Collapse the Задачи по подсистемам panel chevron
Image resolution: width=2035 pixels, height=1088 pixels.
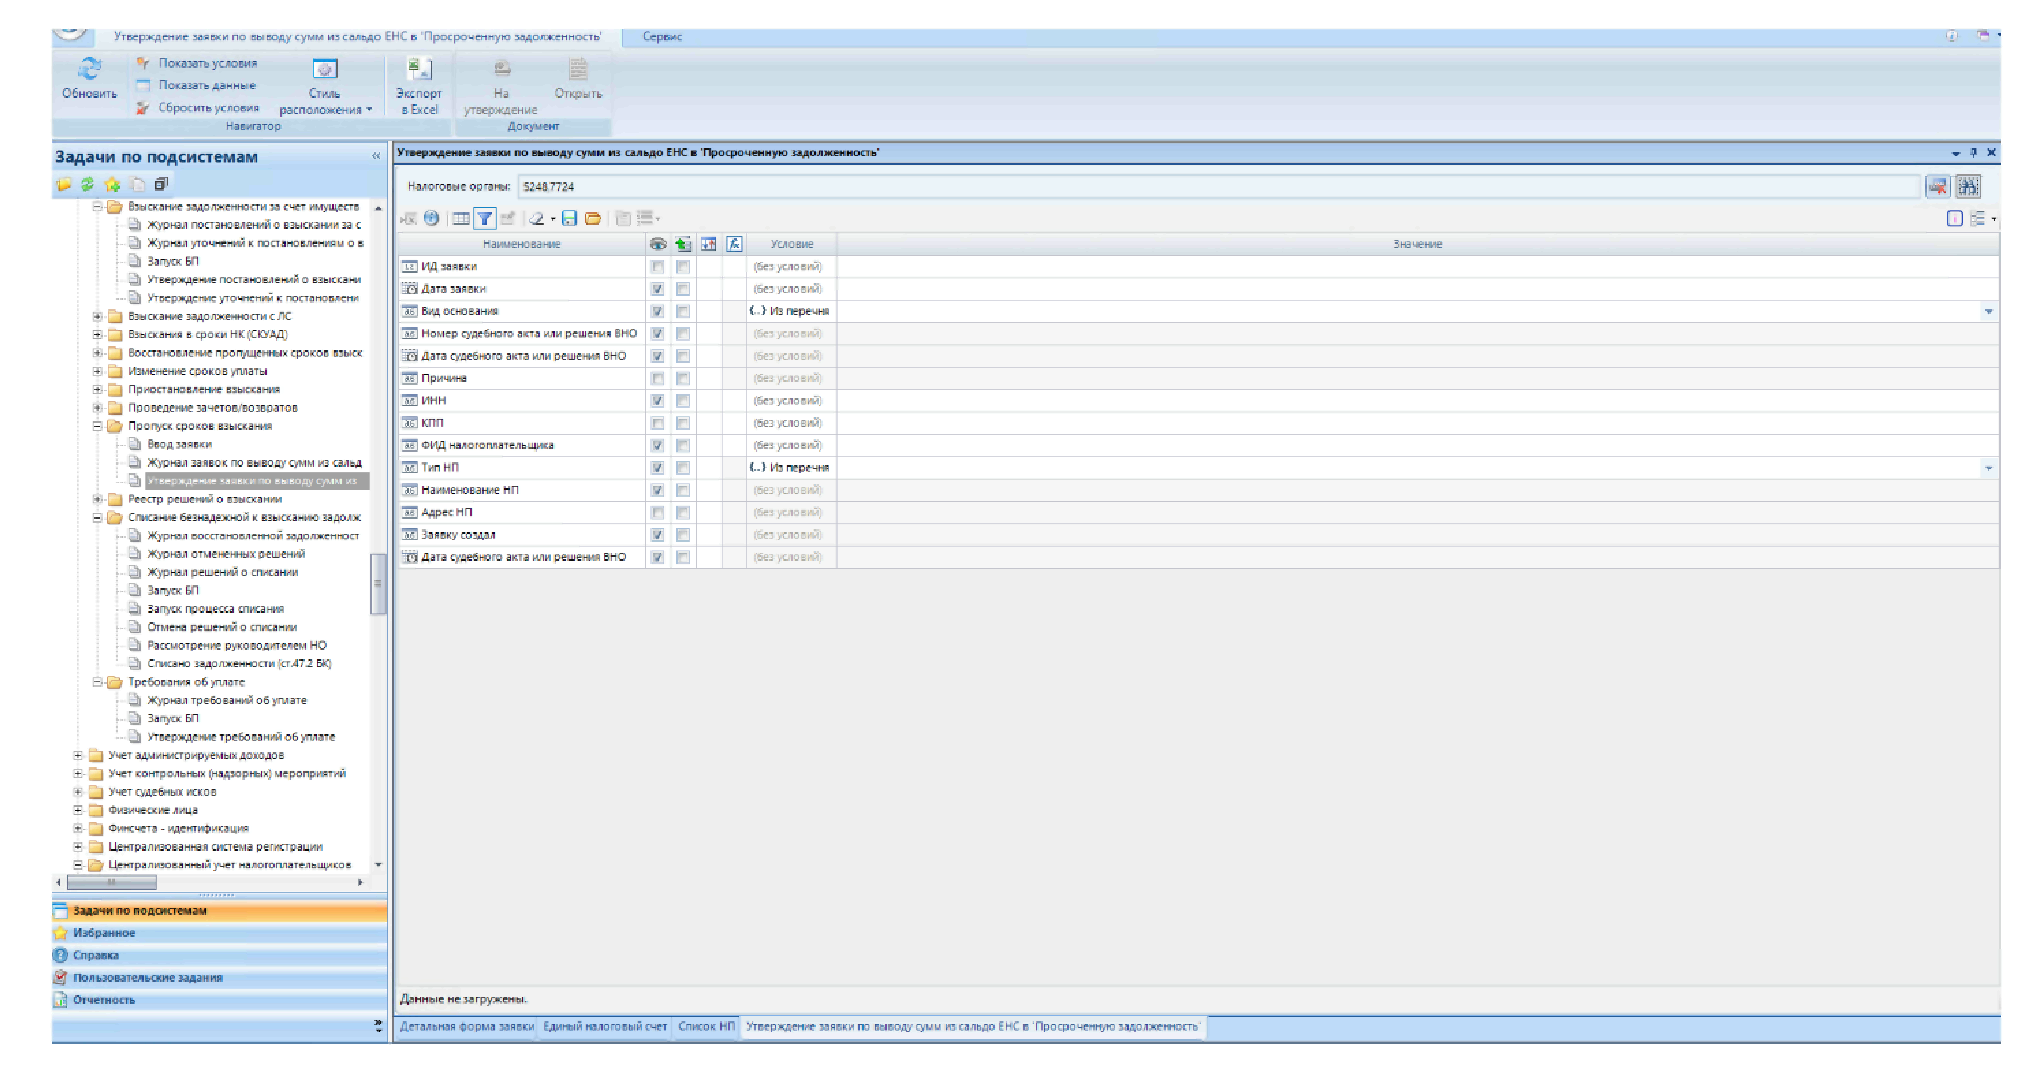[x=376, y=156]
